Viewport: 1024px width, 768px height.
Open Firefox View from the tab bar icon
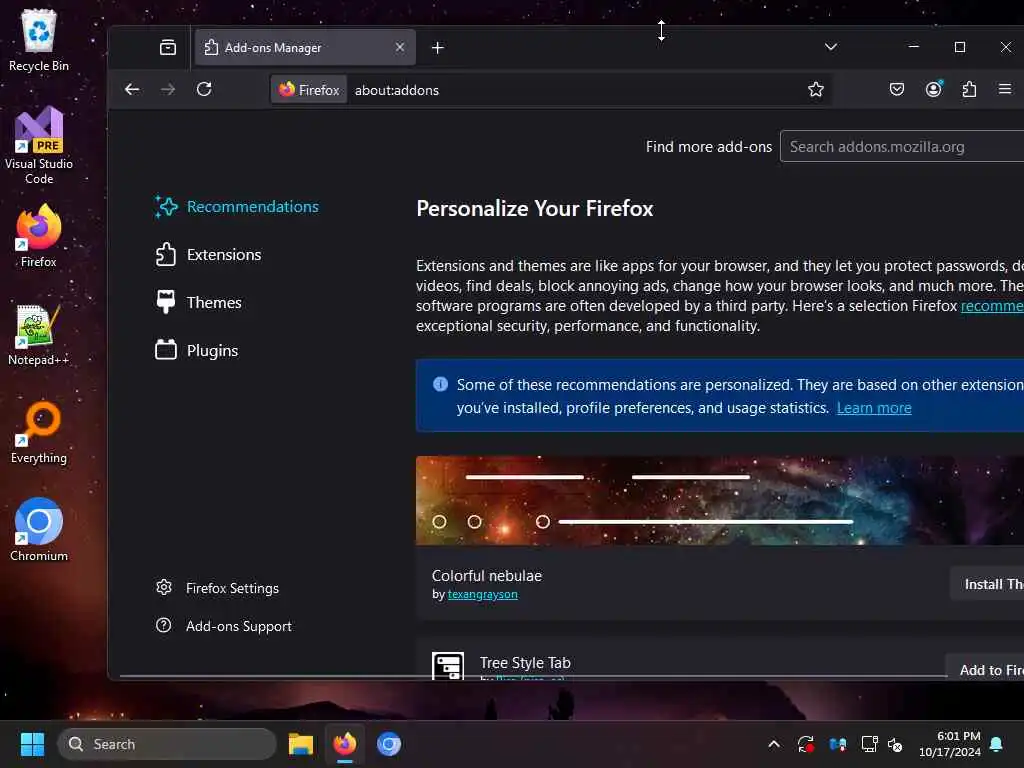(168, 47)
